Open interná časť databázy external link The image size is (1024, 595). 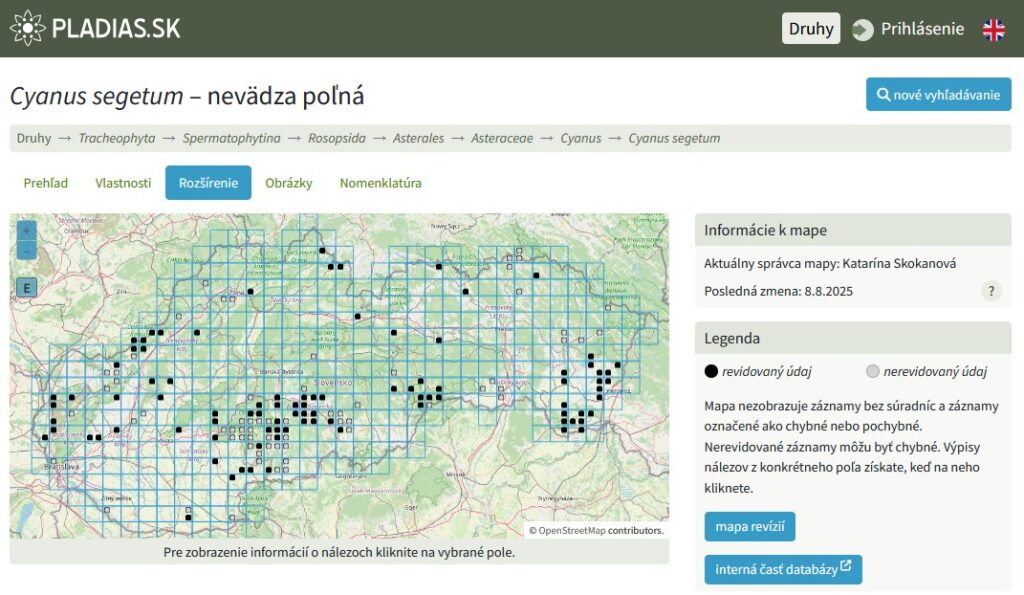pyautogui.click(x=782, y=570)
